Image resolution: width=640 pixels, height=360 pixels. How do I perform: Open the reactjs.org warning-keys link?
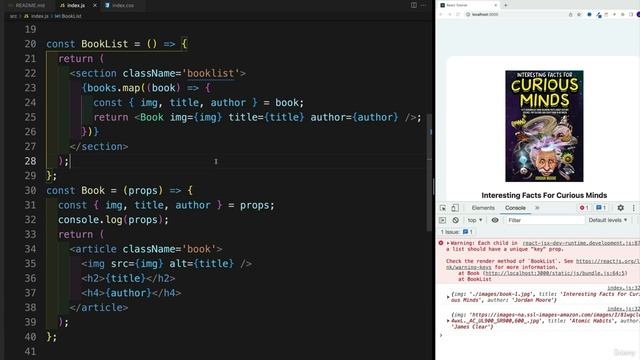pyautogui.click(x=607, y=261)
